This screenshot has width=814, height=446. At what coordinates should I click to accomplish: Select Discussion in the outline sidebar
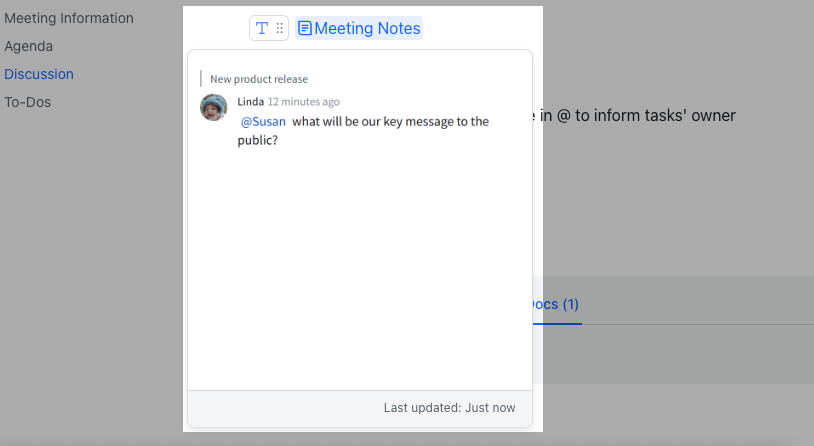(x=39, y=74)
